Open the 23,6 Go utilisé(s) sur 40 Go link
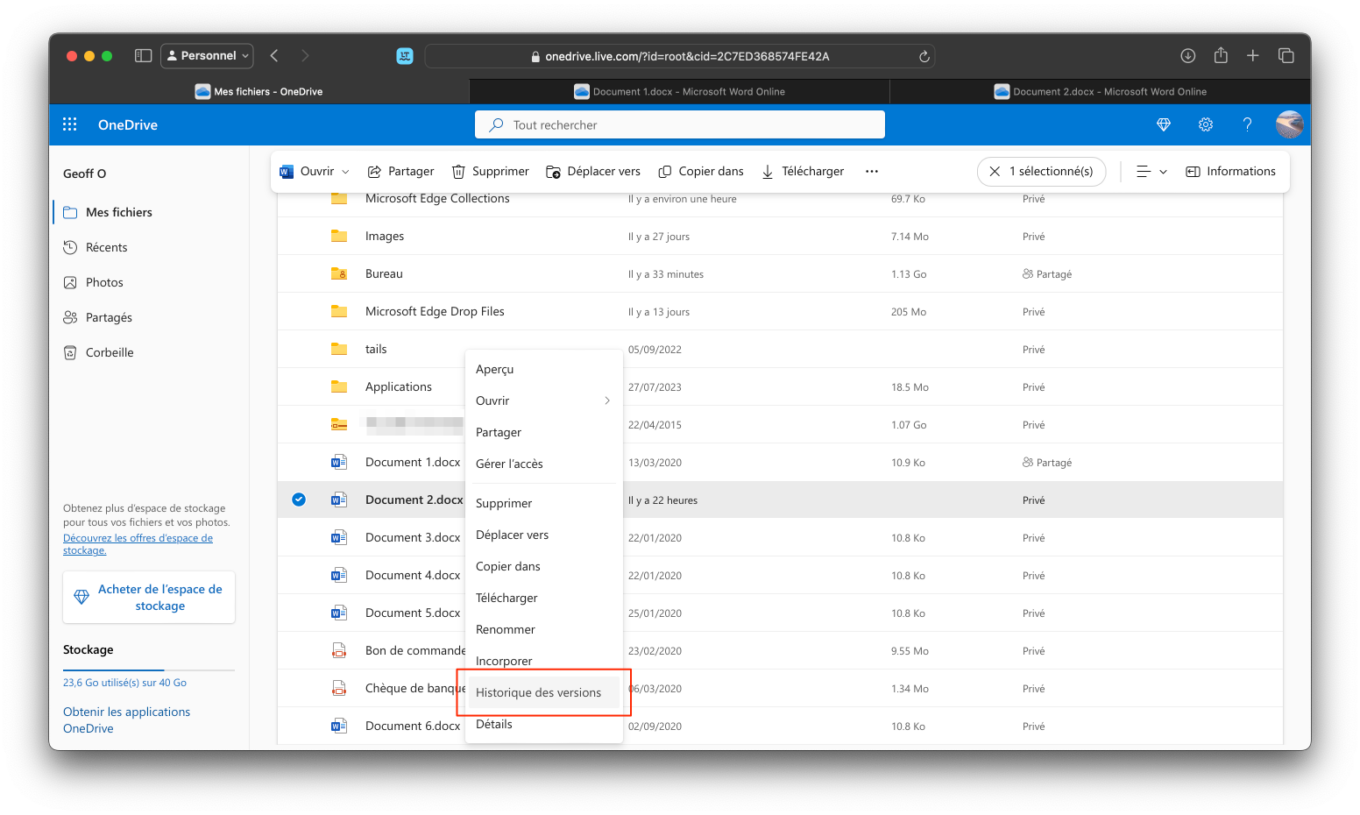 click(x=125, y=683)
